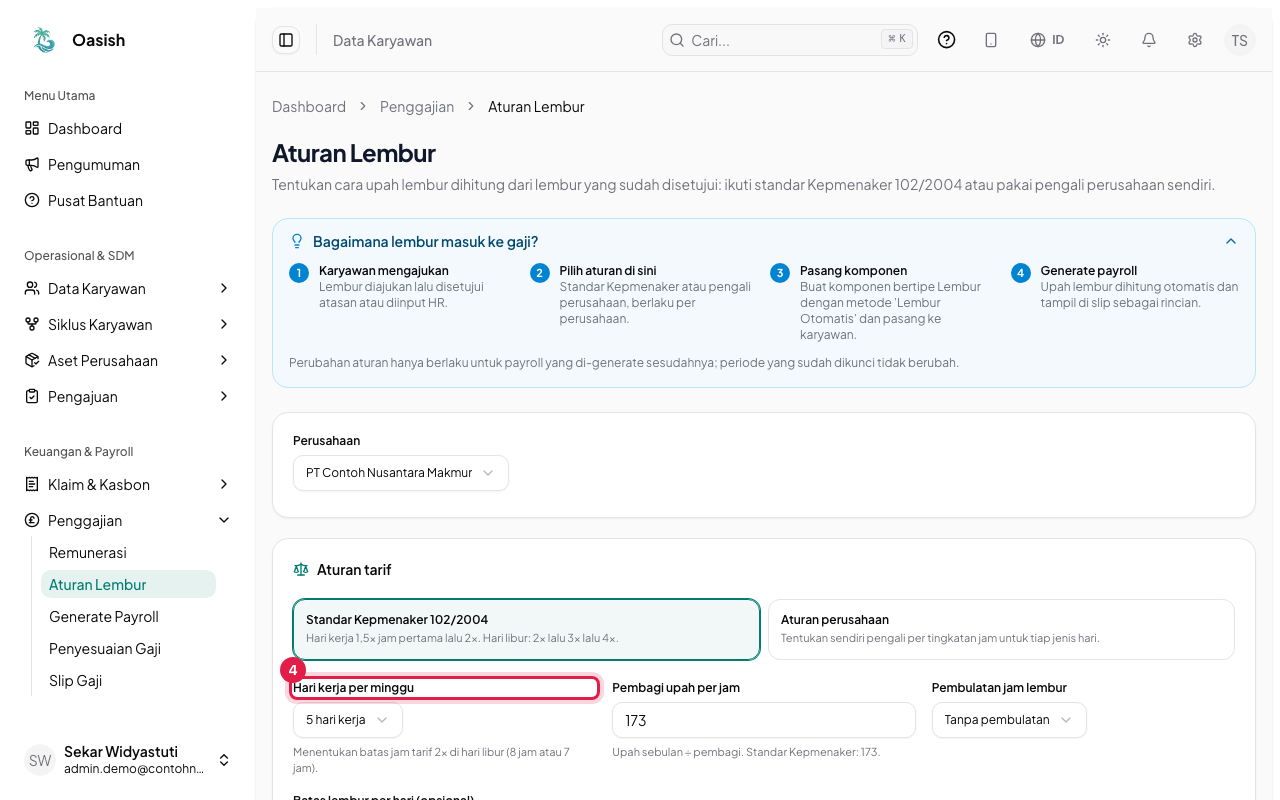Open Dashboard from the sidebar
The image size is (1280, 800).
click(x=128, y=128)
